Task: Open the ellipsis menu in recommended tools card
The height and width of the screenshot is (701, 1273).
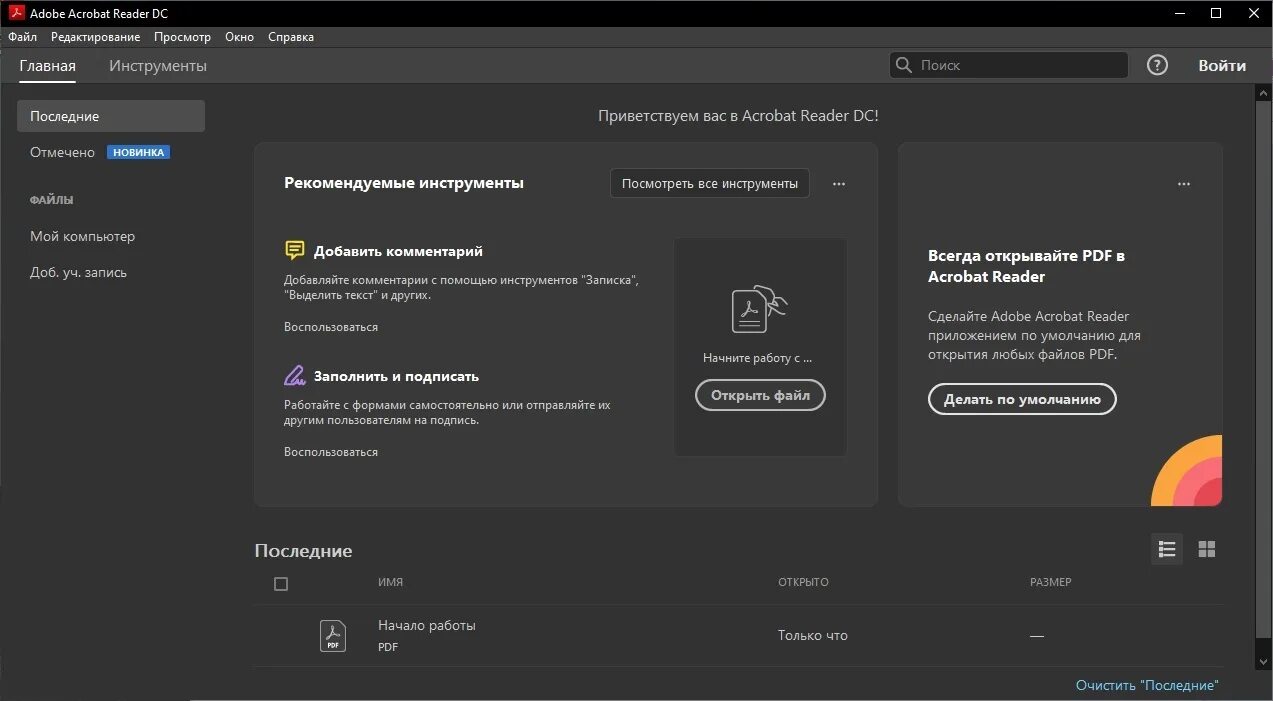Action: coord(839,184)
